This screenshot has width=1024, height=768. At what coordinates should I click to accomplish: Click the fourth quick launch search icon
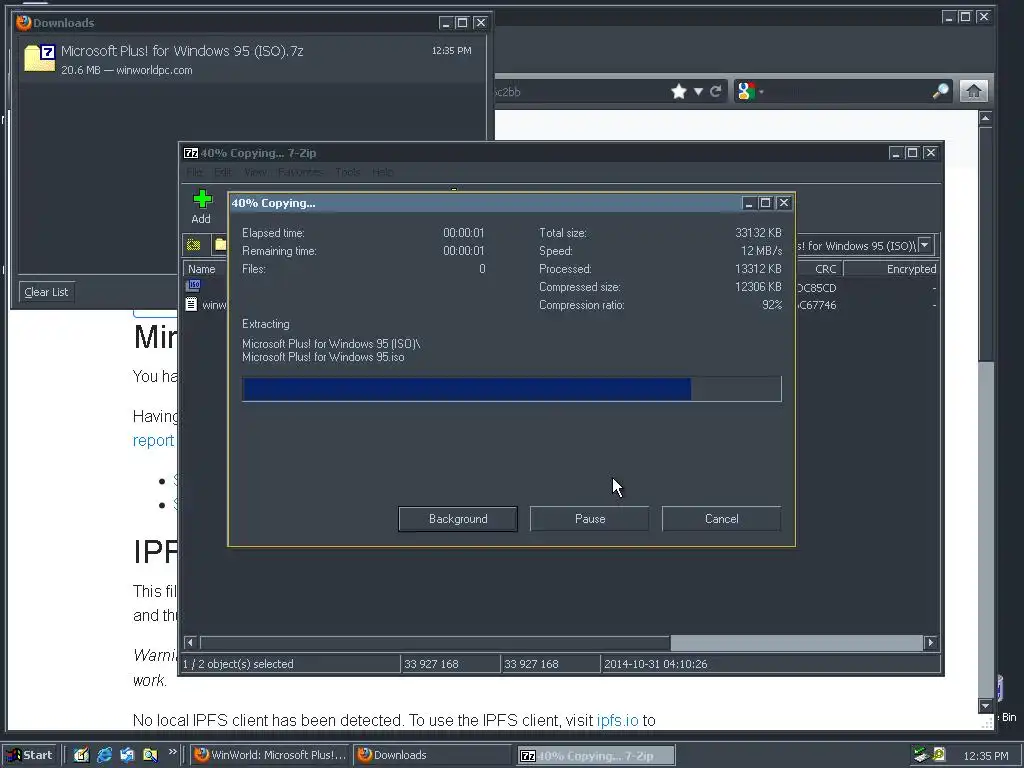click(150, 755)
